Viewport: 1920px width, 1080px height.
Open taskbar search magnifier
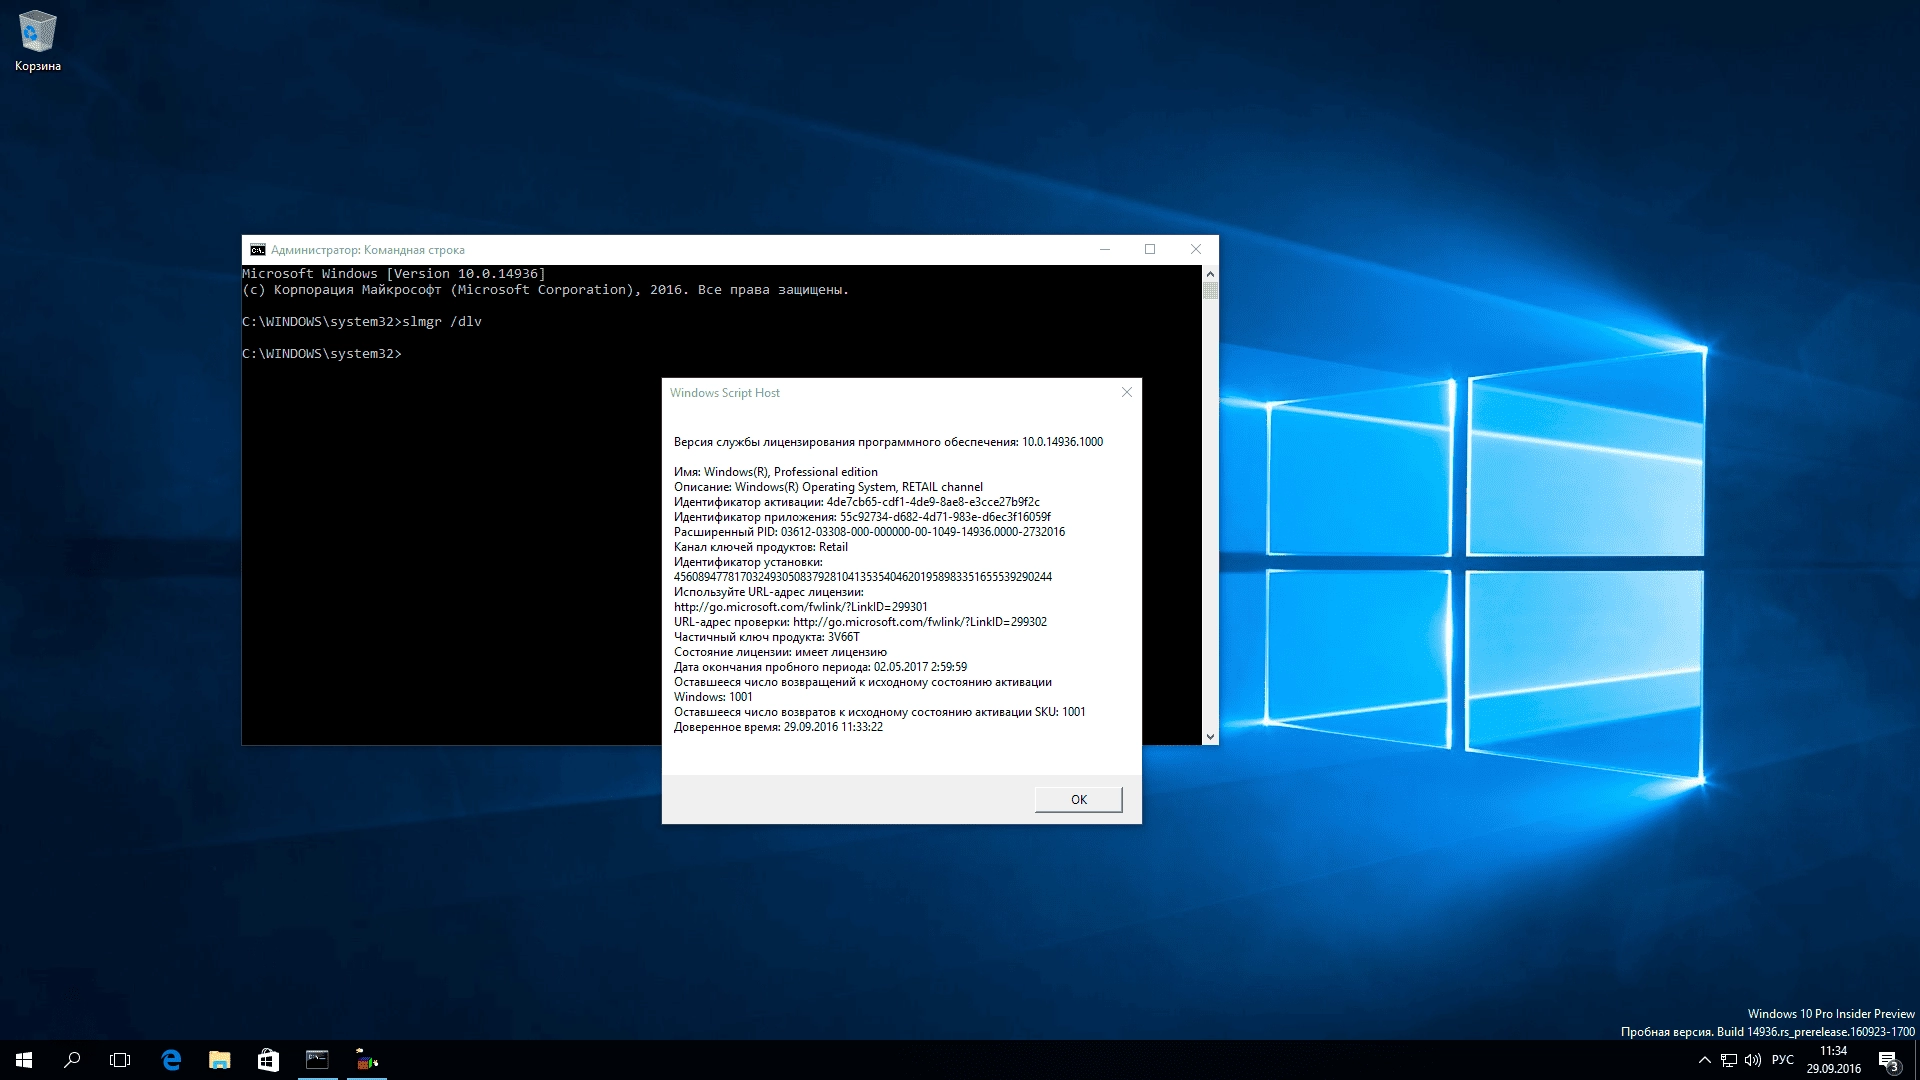[x=72, y=1060]
